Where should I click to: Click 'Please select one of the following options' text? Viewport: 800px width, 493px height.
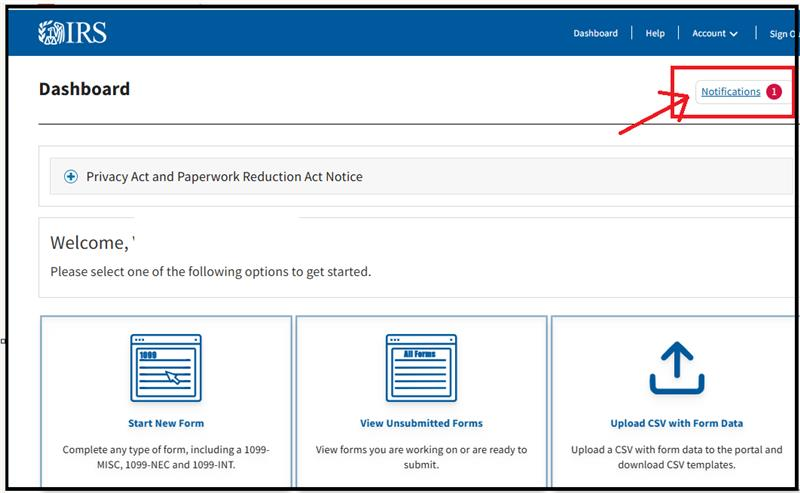(x=210, y=272)
